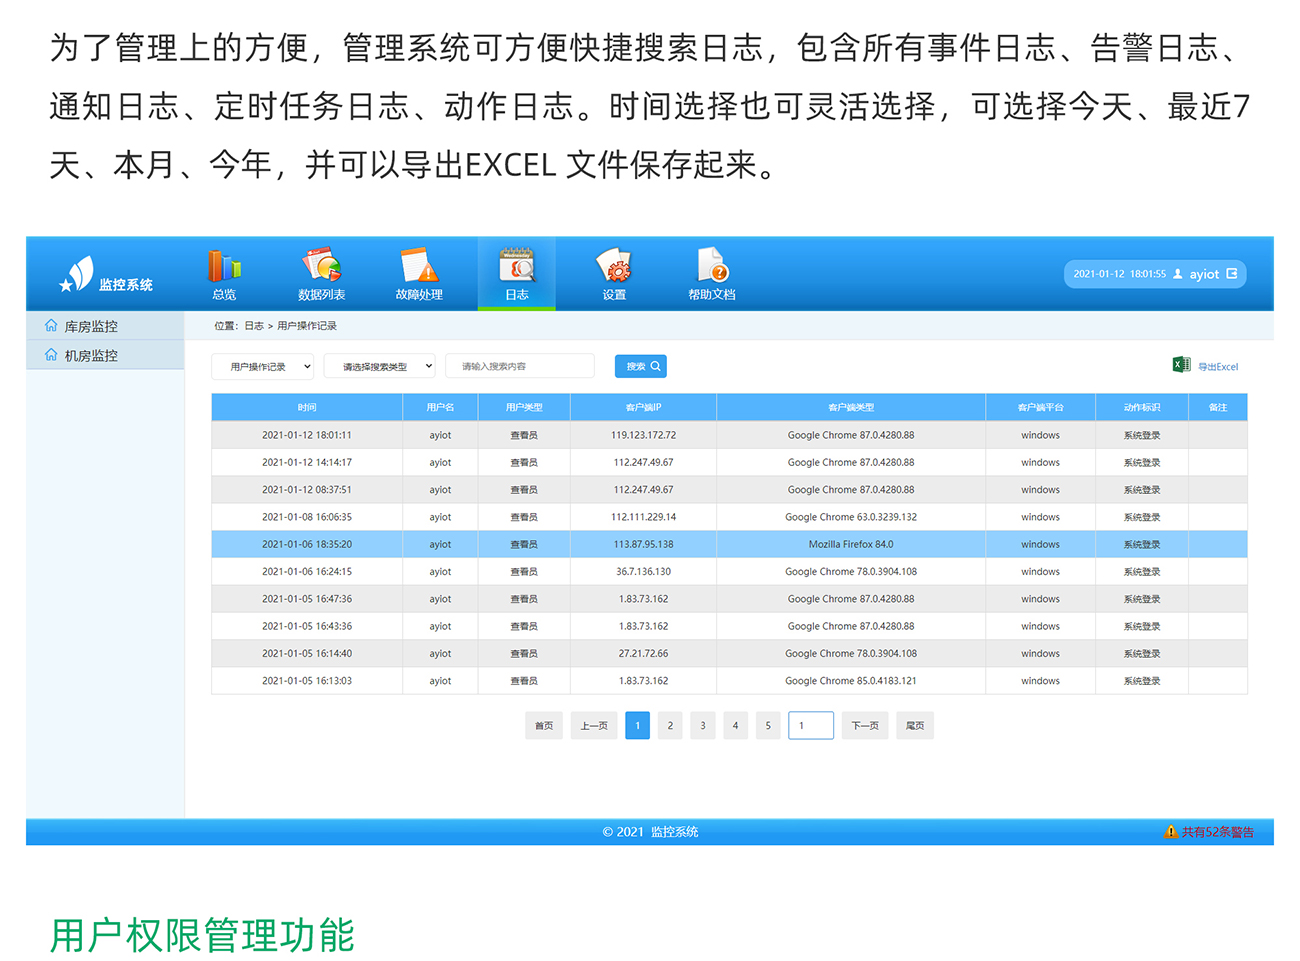Image resolution: width=1300 pixels, height=961 pixels.
Task: Expand the 用户操作记录 dropdown
Action: (x=263, y=367)
